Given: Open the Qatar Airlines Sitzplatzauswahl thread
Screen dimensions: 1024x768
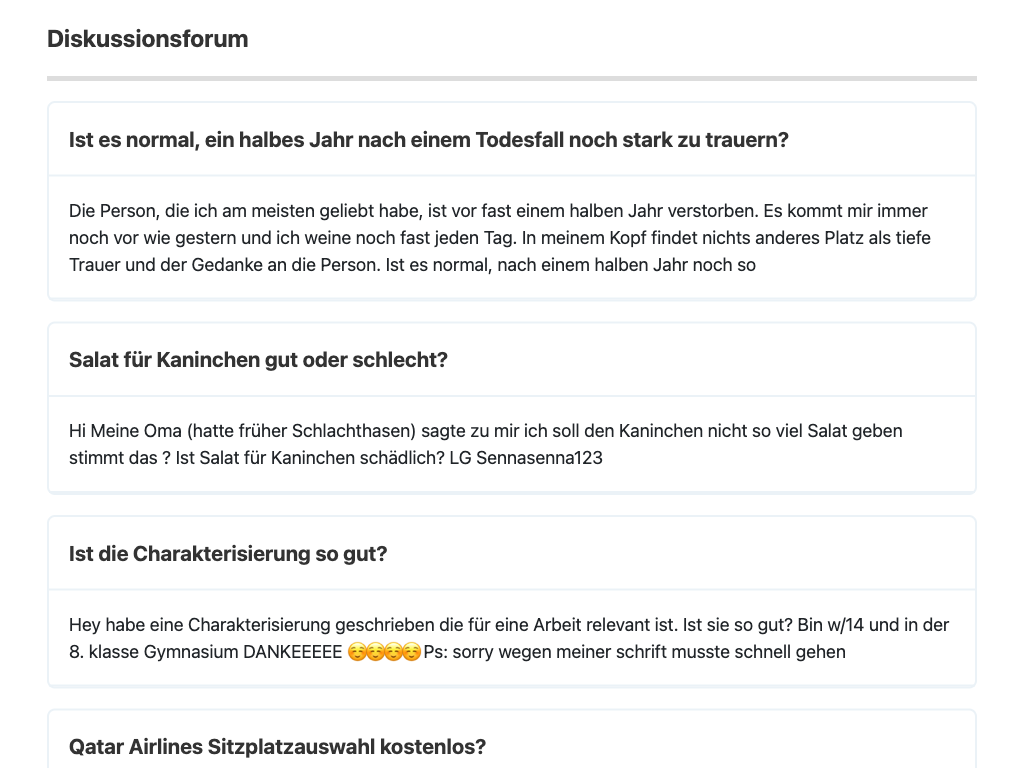Looking at the screenshot, I should click(x=277, y=747).
